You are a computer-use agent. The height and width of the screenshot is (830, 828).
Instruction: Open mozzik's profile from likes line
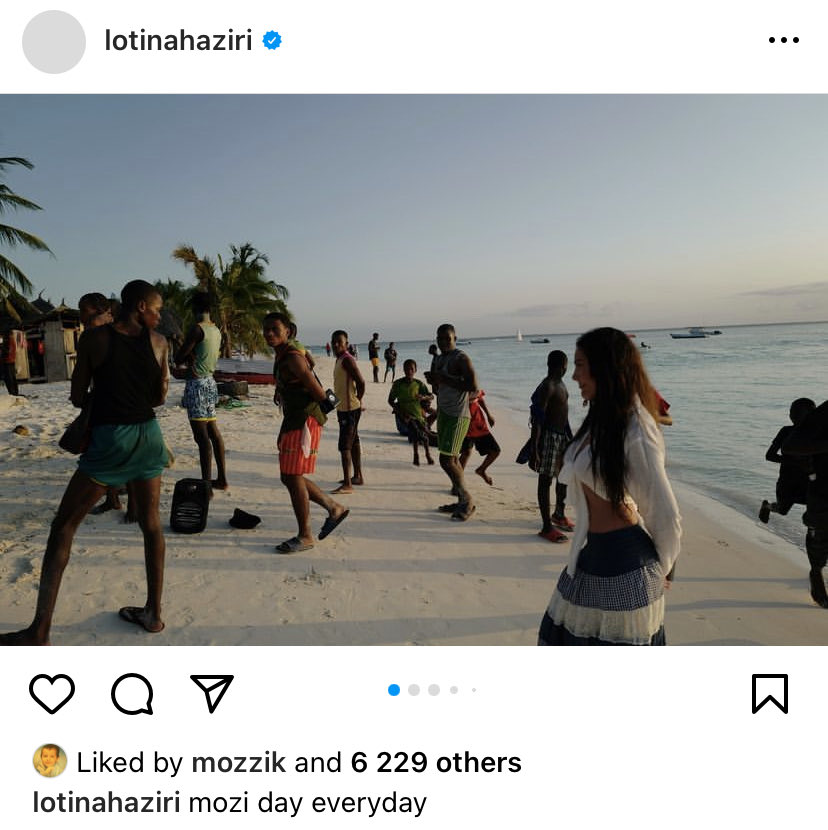[x=238, y=762]
